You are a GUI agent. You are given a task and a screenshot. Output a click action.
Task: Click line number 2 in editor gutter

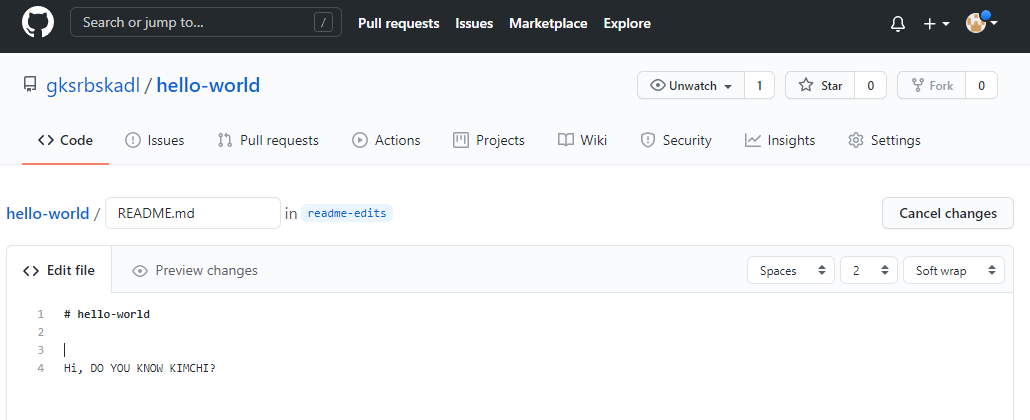click(x=41, y=332)
